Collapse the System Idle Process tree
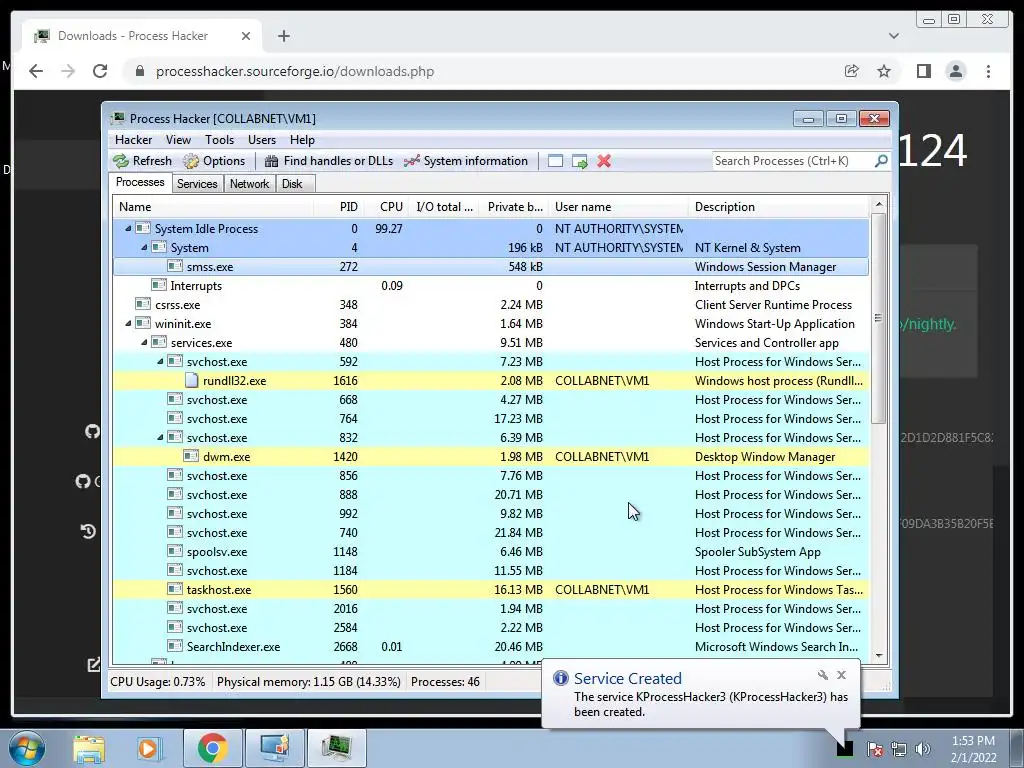 tap(128, 229)
